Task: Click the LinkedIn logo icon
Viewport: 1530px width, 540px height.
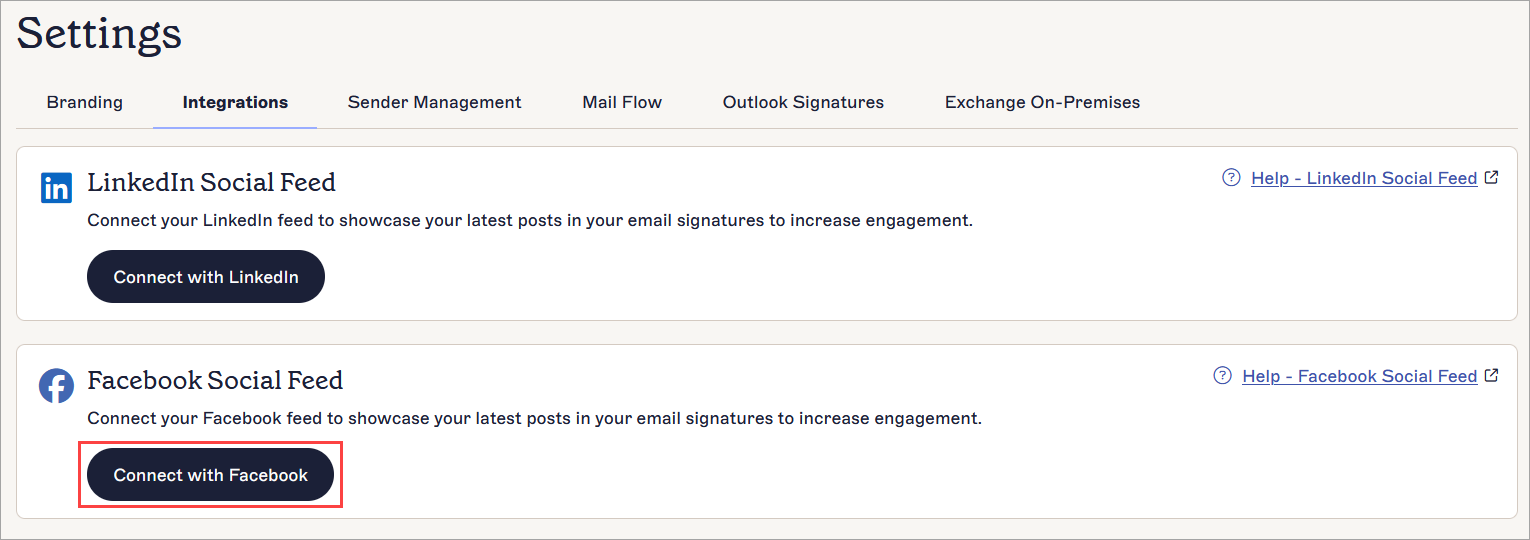Action: [x=56, y=187]
